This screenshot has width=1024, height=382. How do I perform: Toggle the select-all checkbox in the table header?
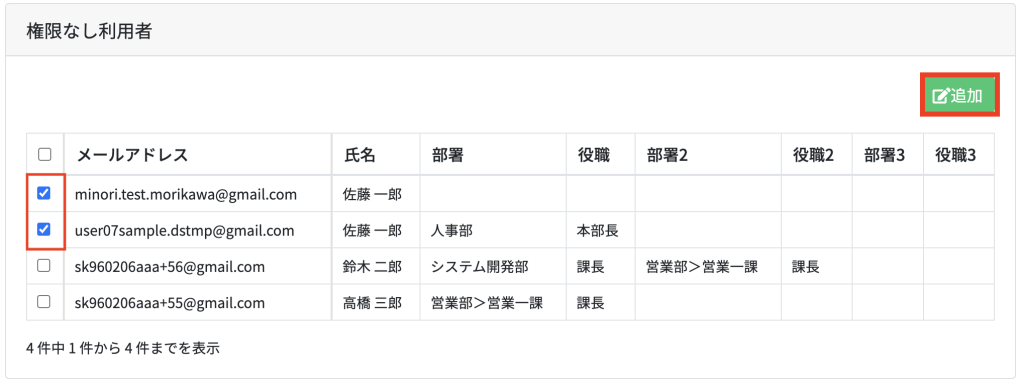(x=44, y=155)
